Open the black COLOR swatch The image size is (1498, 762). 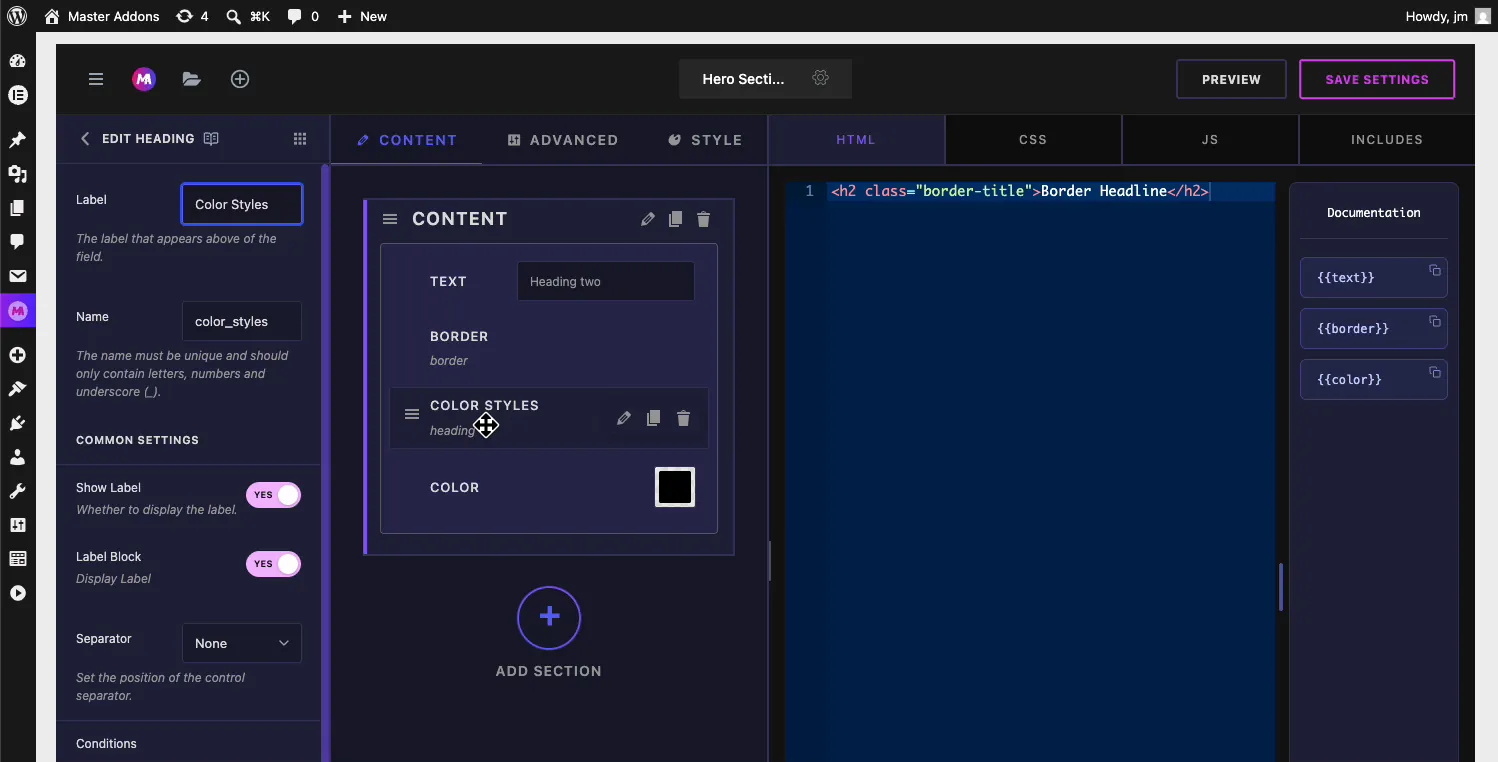coord(675,487)
